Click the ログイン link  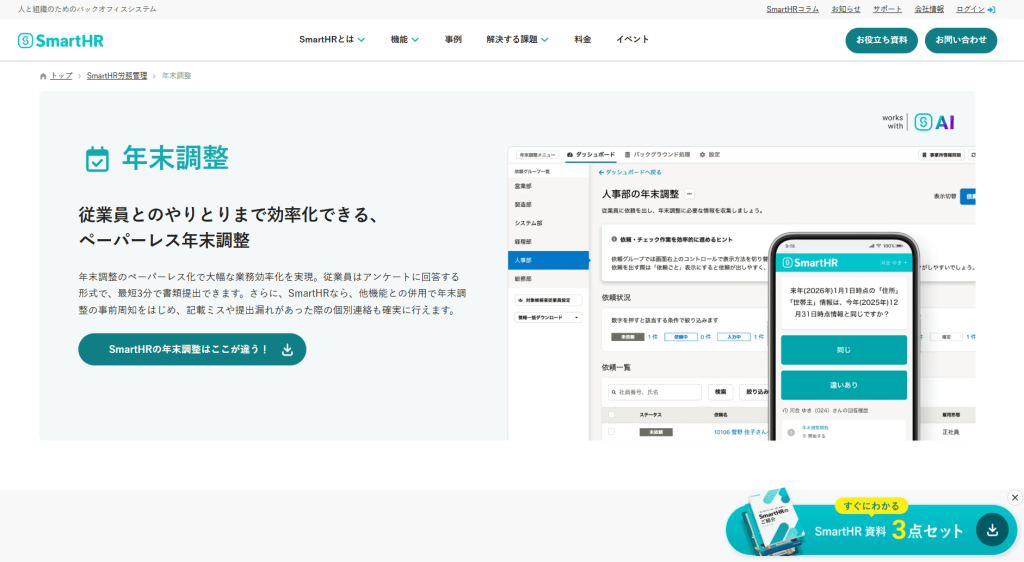pos(975,10)
